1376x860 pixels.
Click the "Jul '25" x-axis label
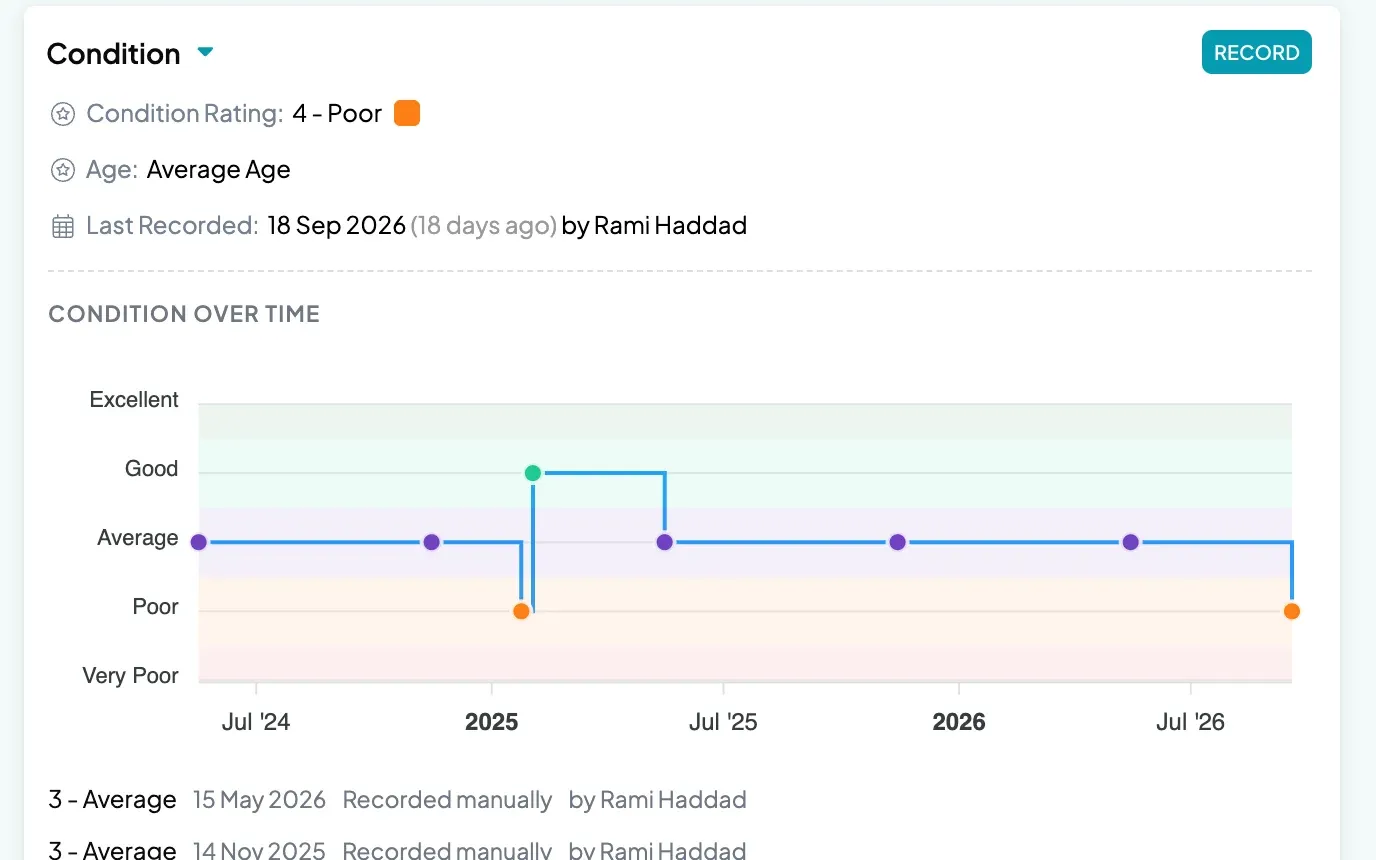click(723, 722)
